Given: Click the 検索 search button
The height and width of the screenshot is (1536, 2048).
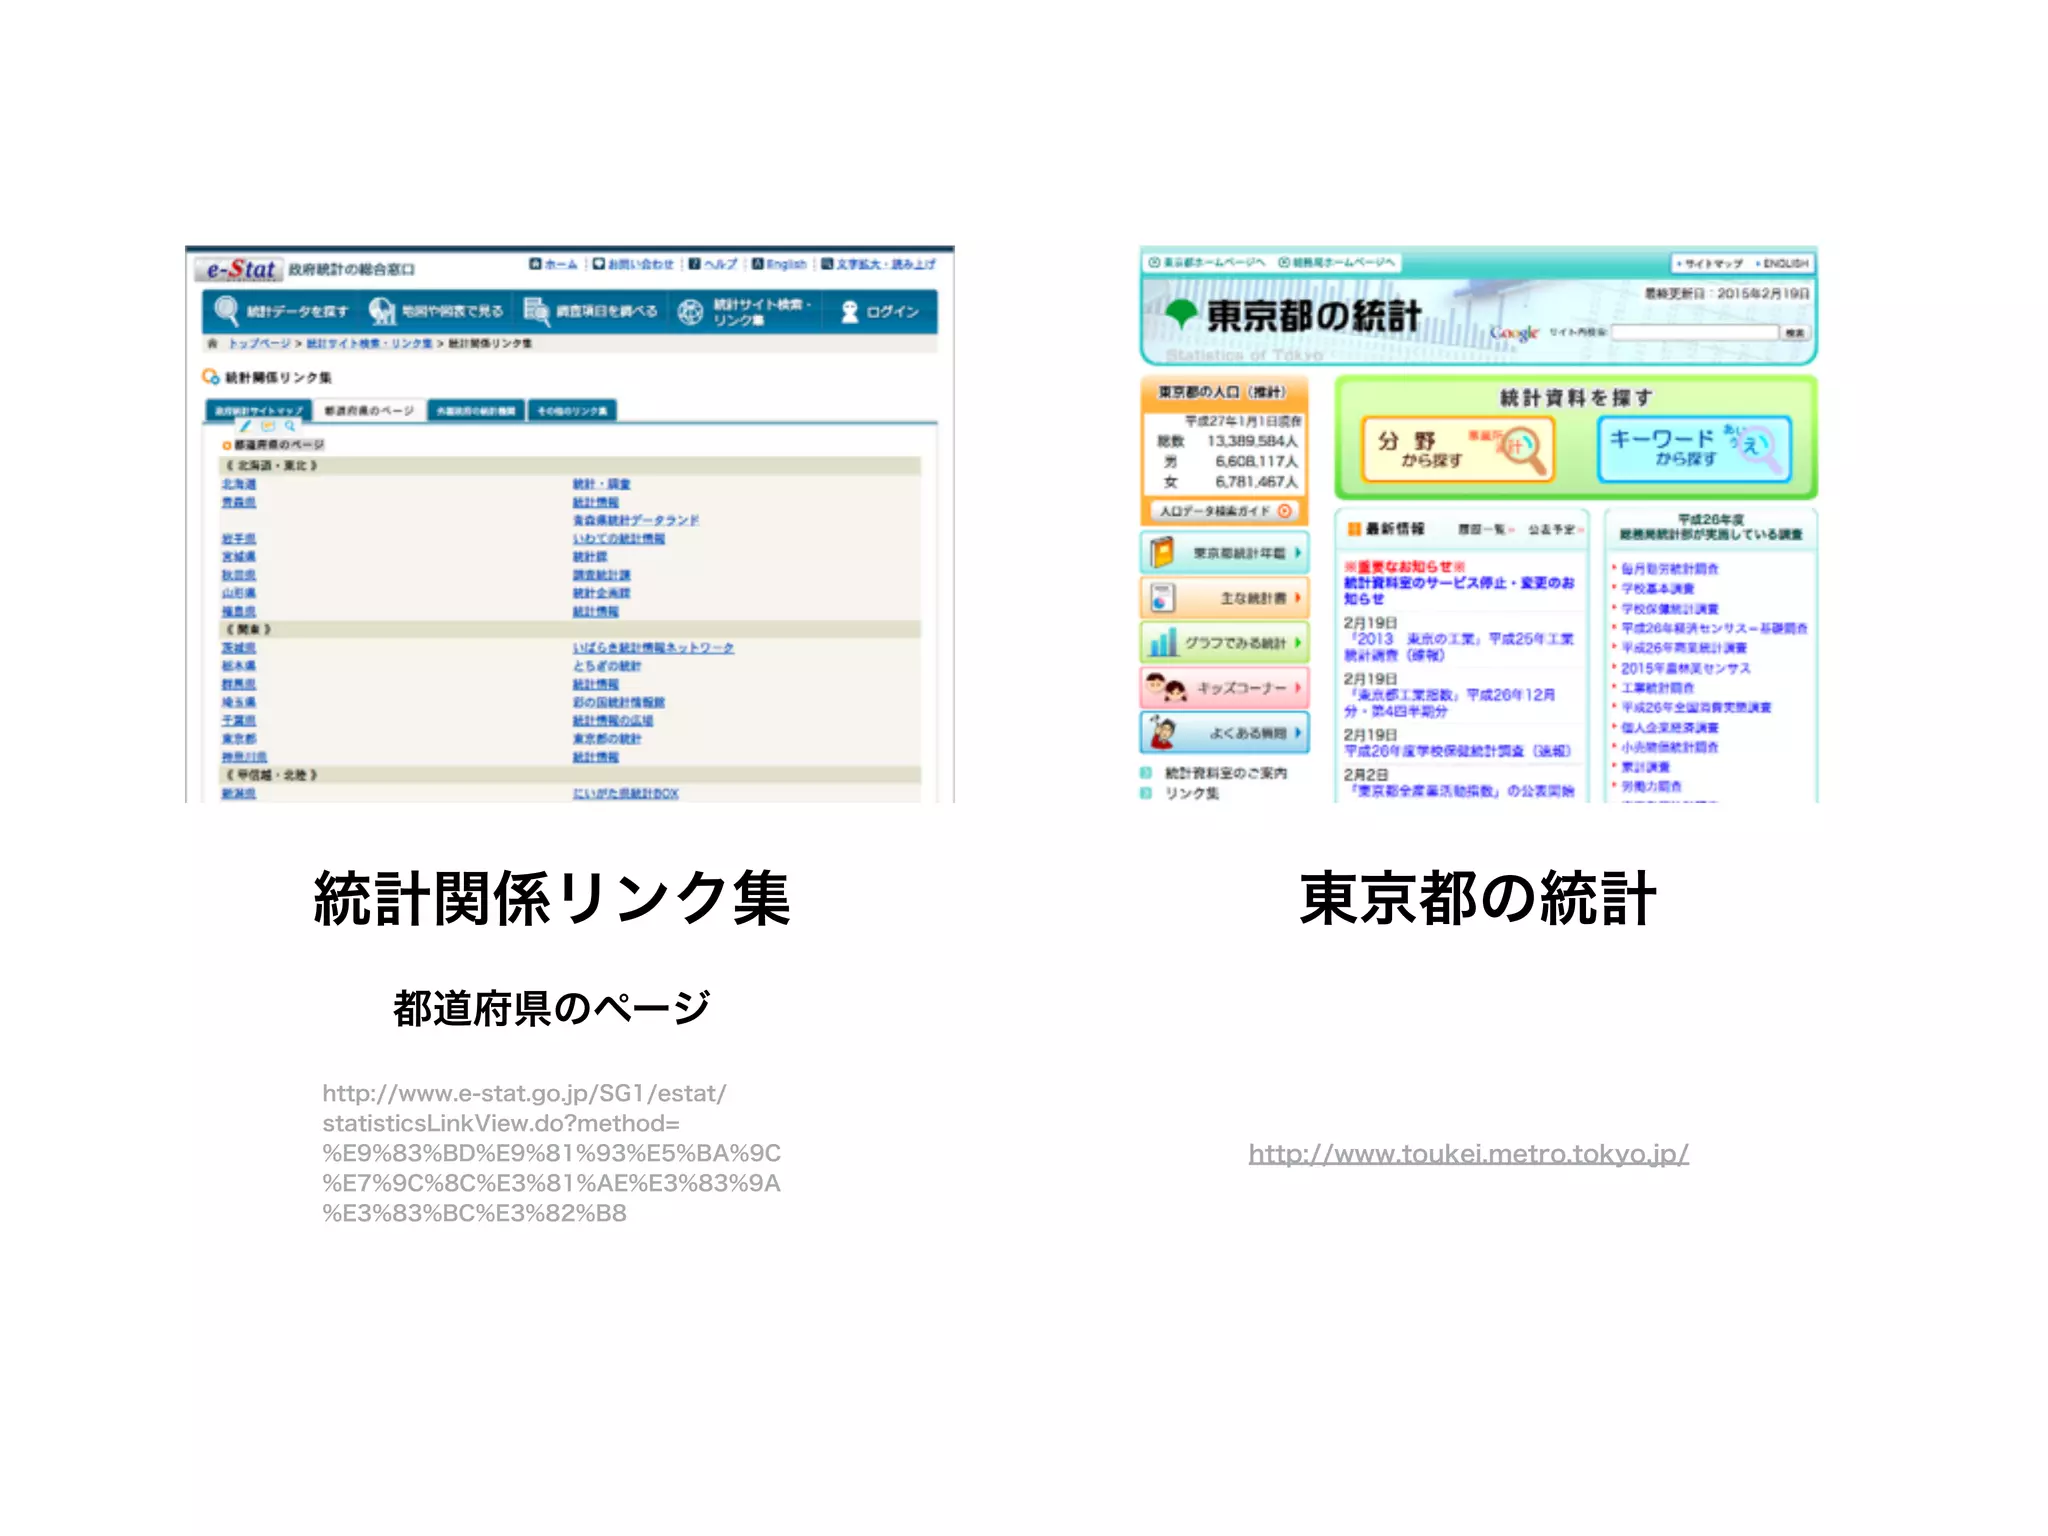Looking at the screenshot, I should 1796,332.
